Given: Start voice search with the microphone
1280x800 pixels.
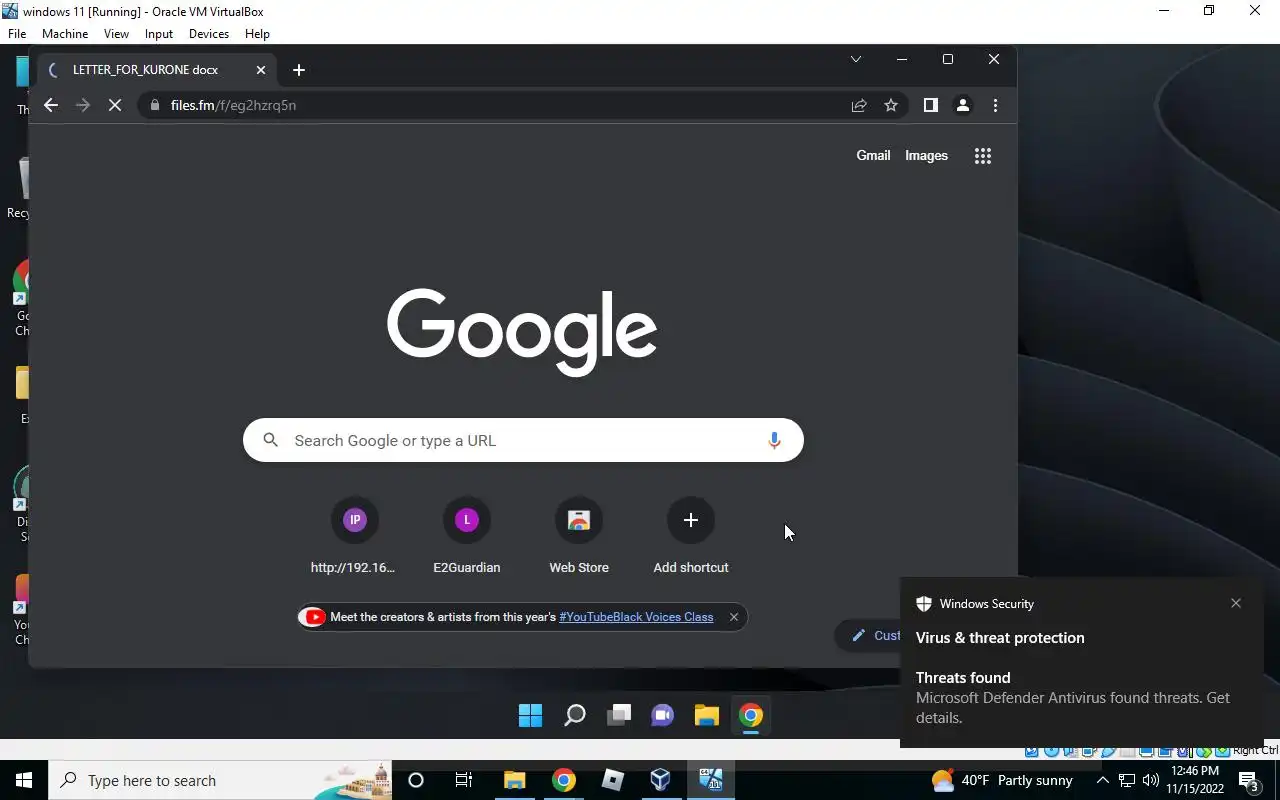Looking at the screenshot, I should pyautogui.click(x=774, y=440).
